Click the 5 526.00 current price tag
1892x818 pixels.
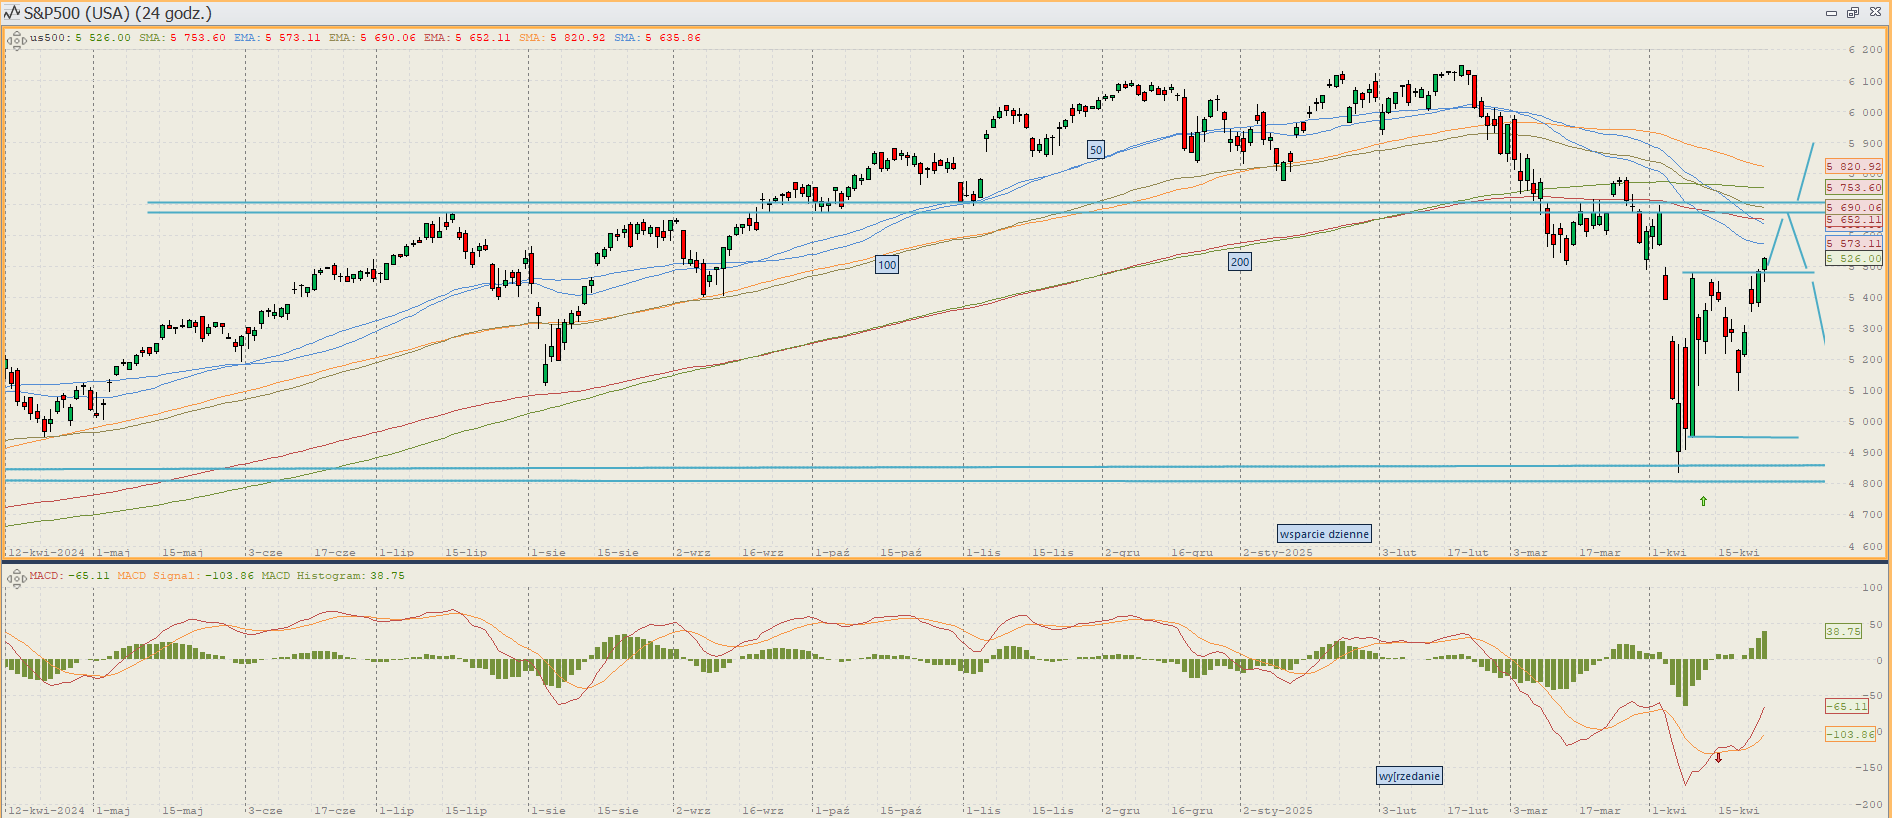(1854, 259)
